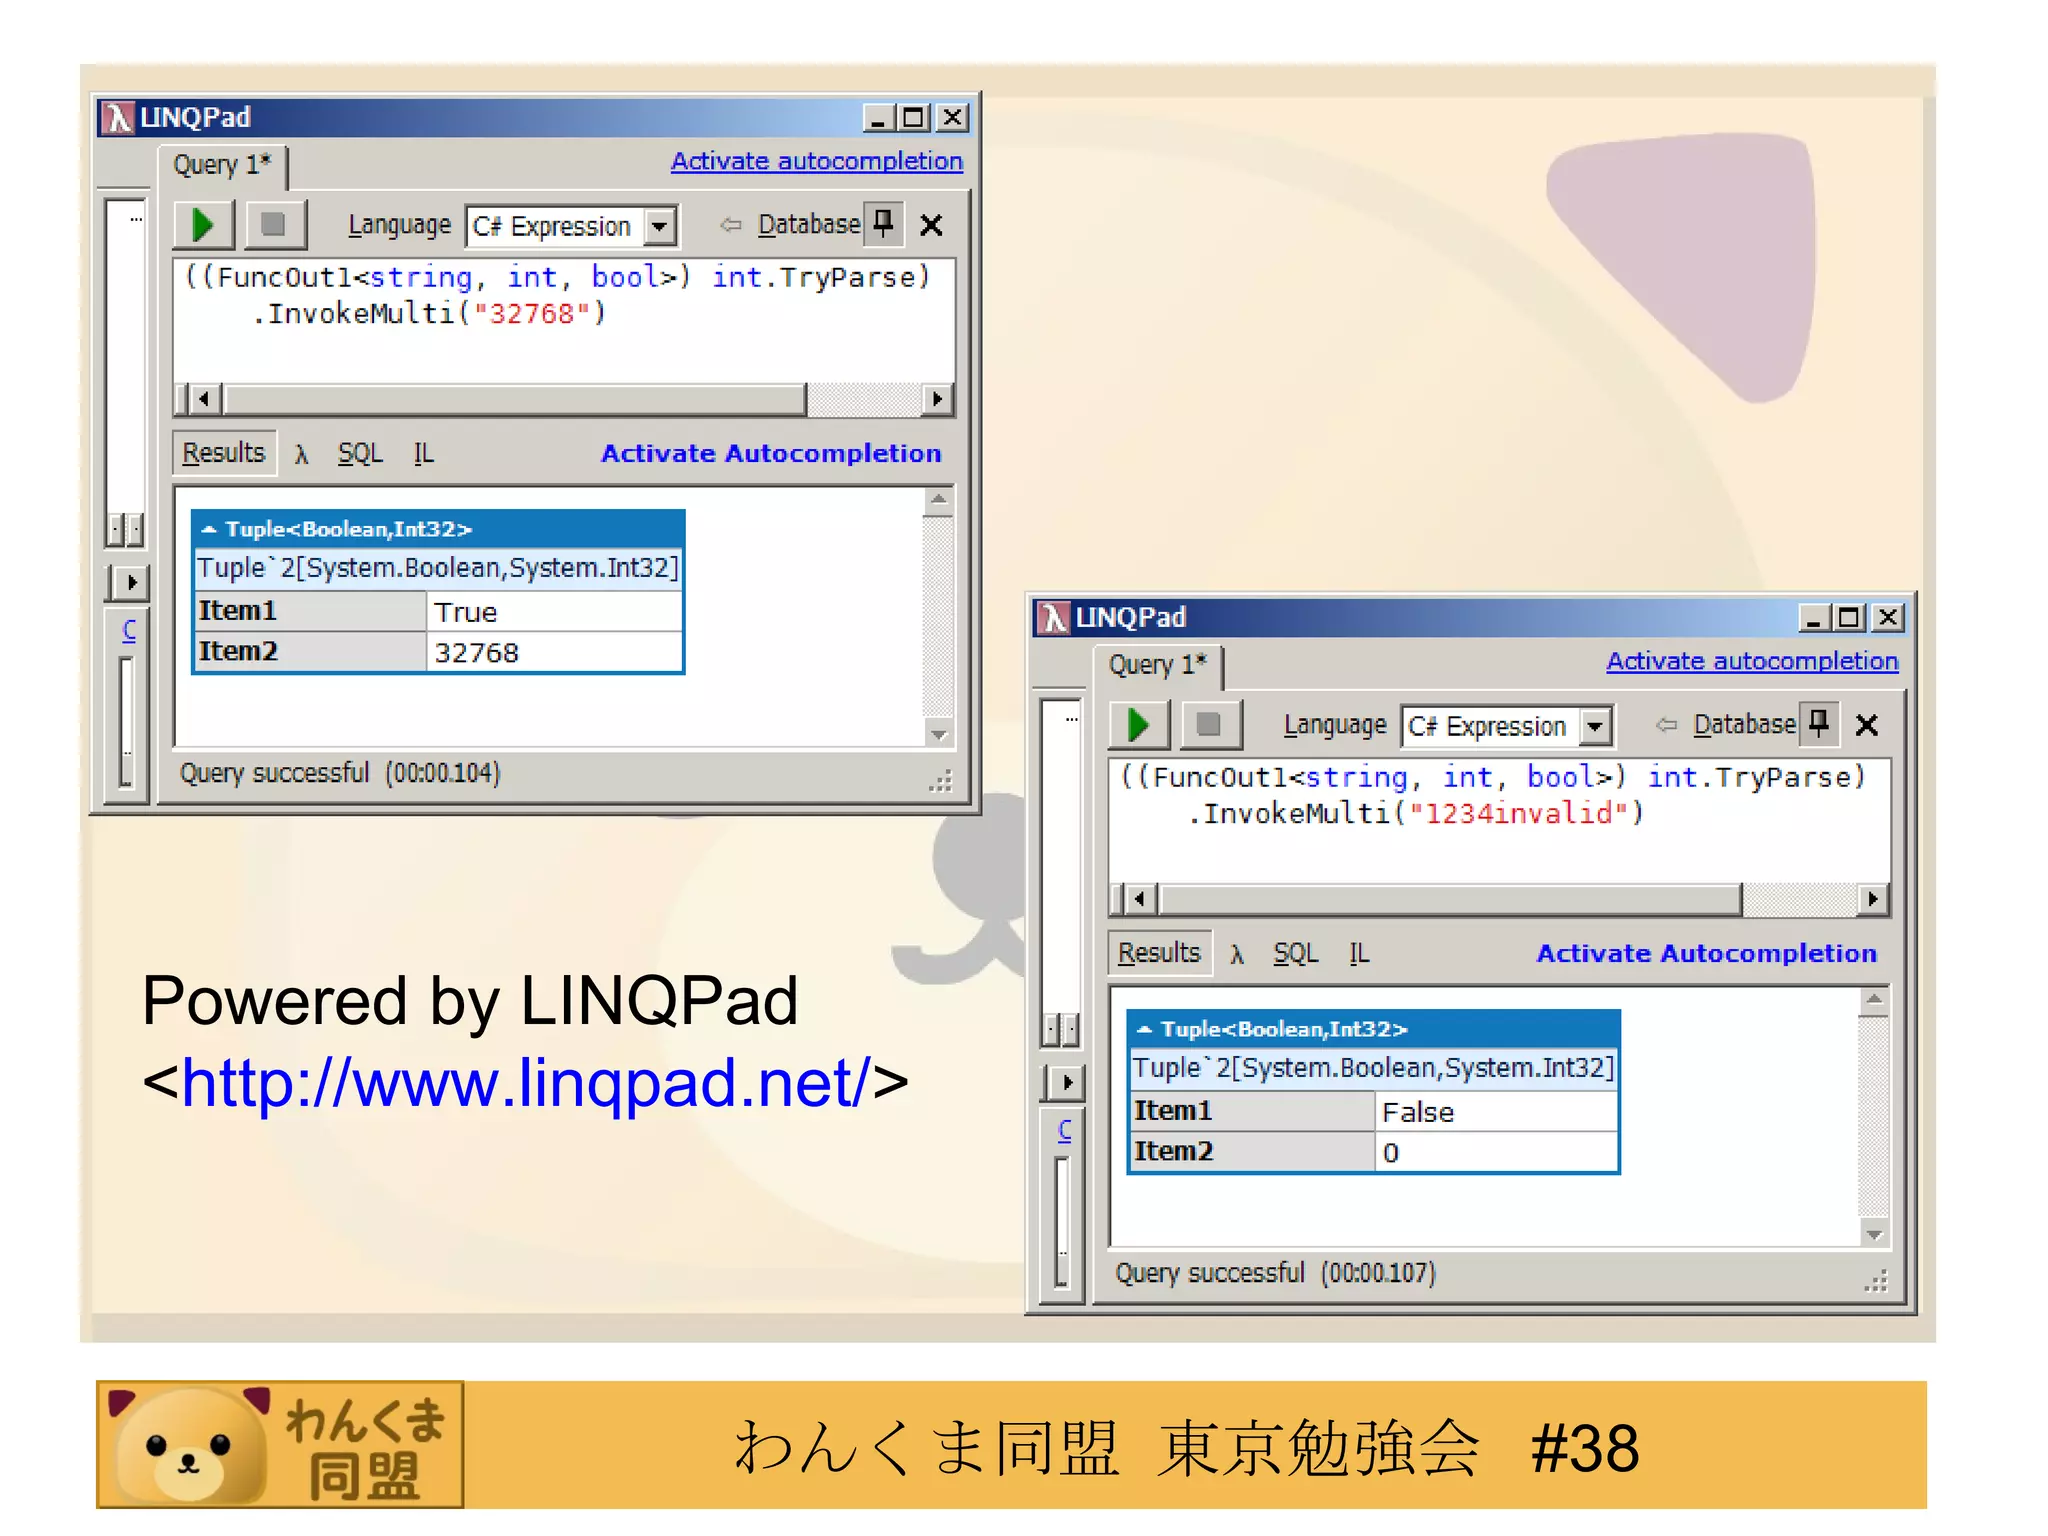This screenshot has height=1536, width=2048.
Task: Click editor scroll-right arrow in lower-right window
Action: click(1872, 900)
